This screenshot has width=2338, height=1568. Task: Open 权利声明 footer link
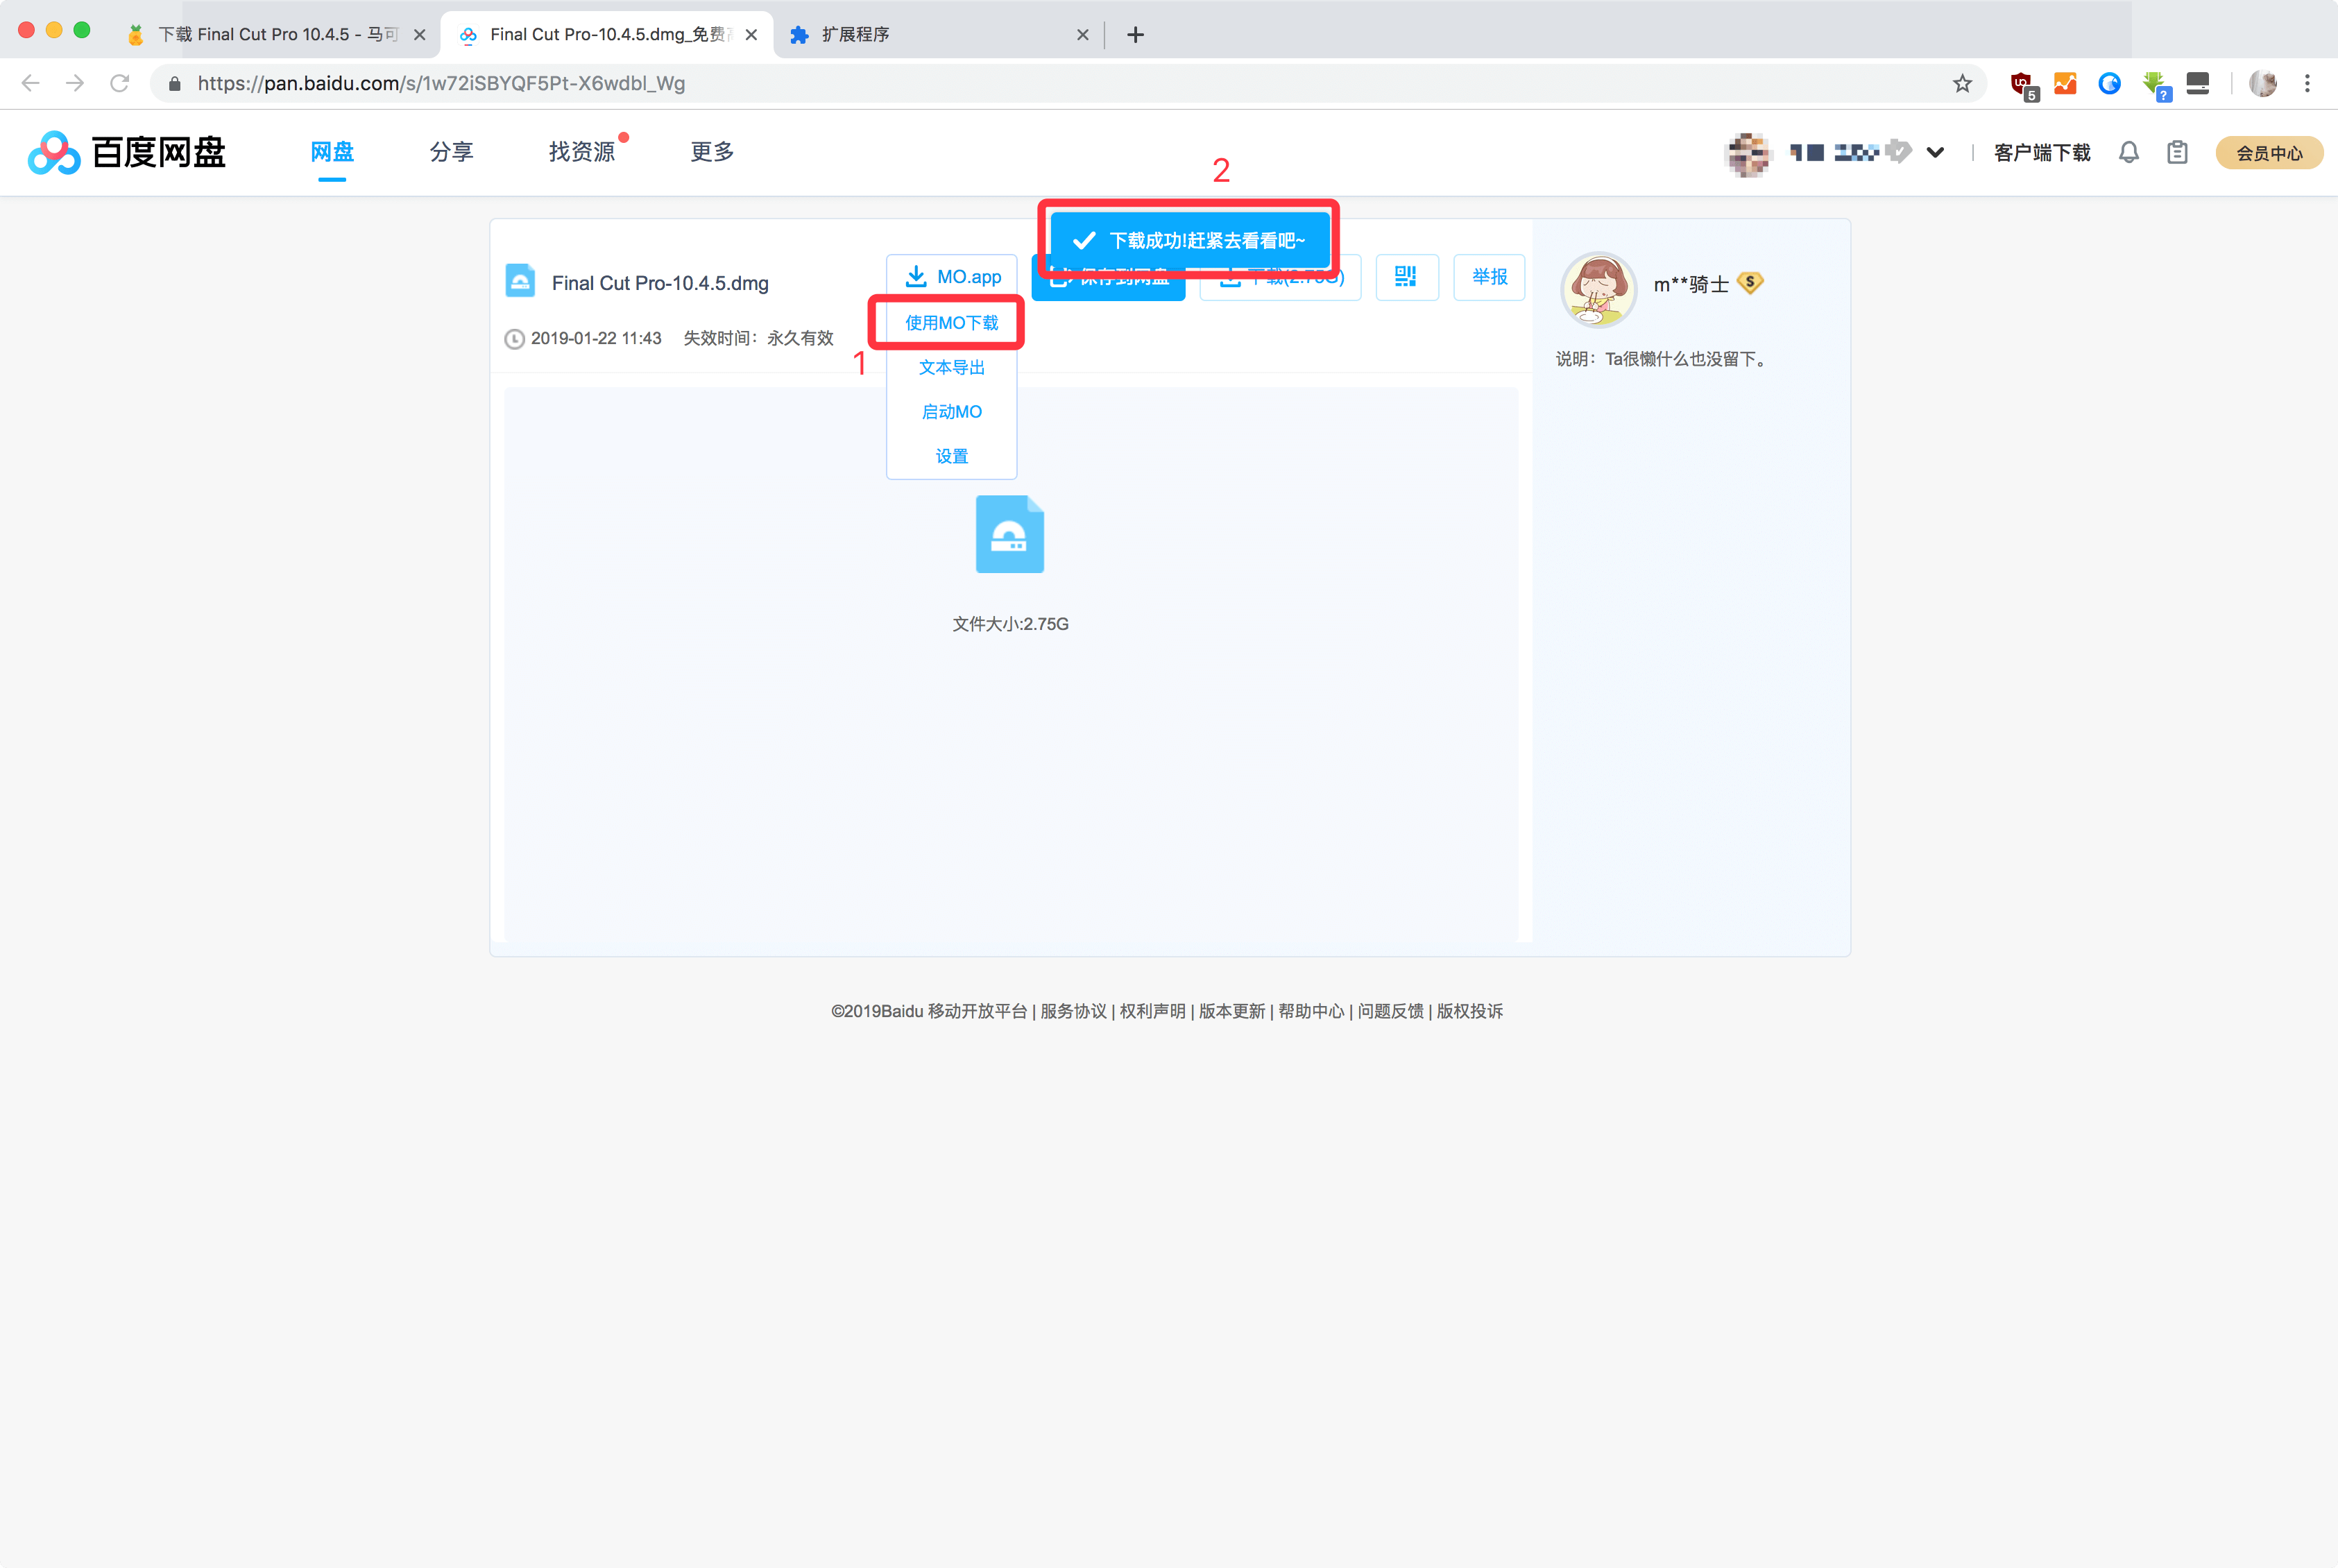[1152, 1011]
